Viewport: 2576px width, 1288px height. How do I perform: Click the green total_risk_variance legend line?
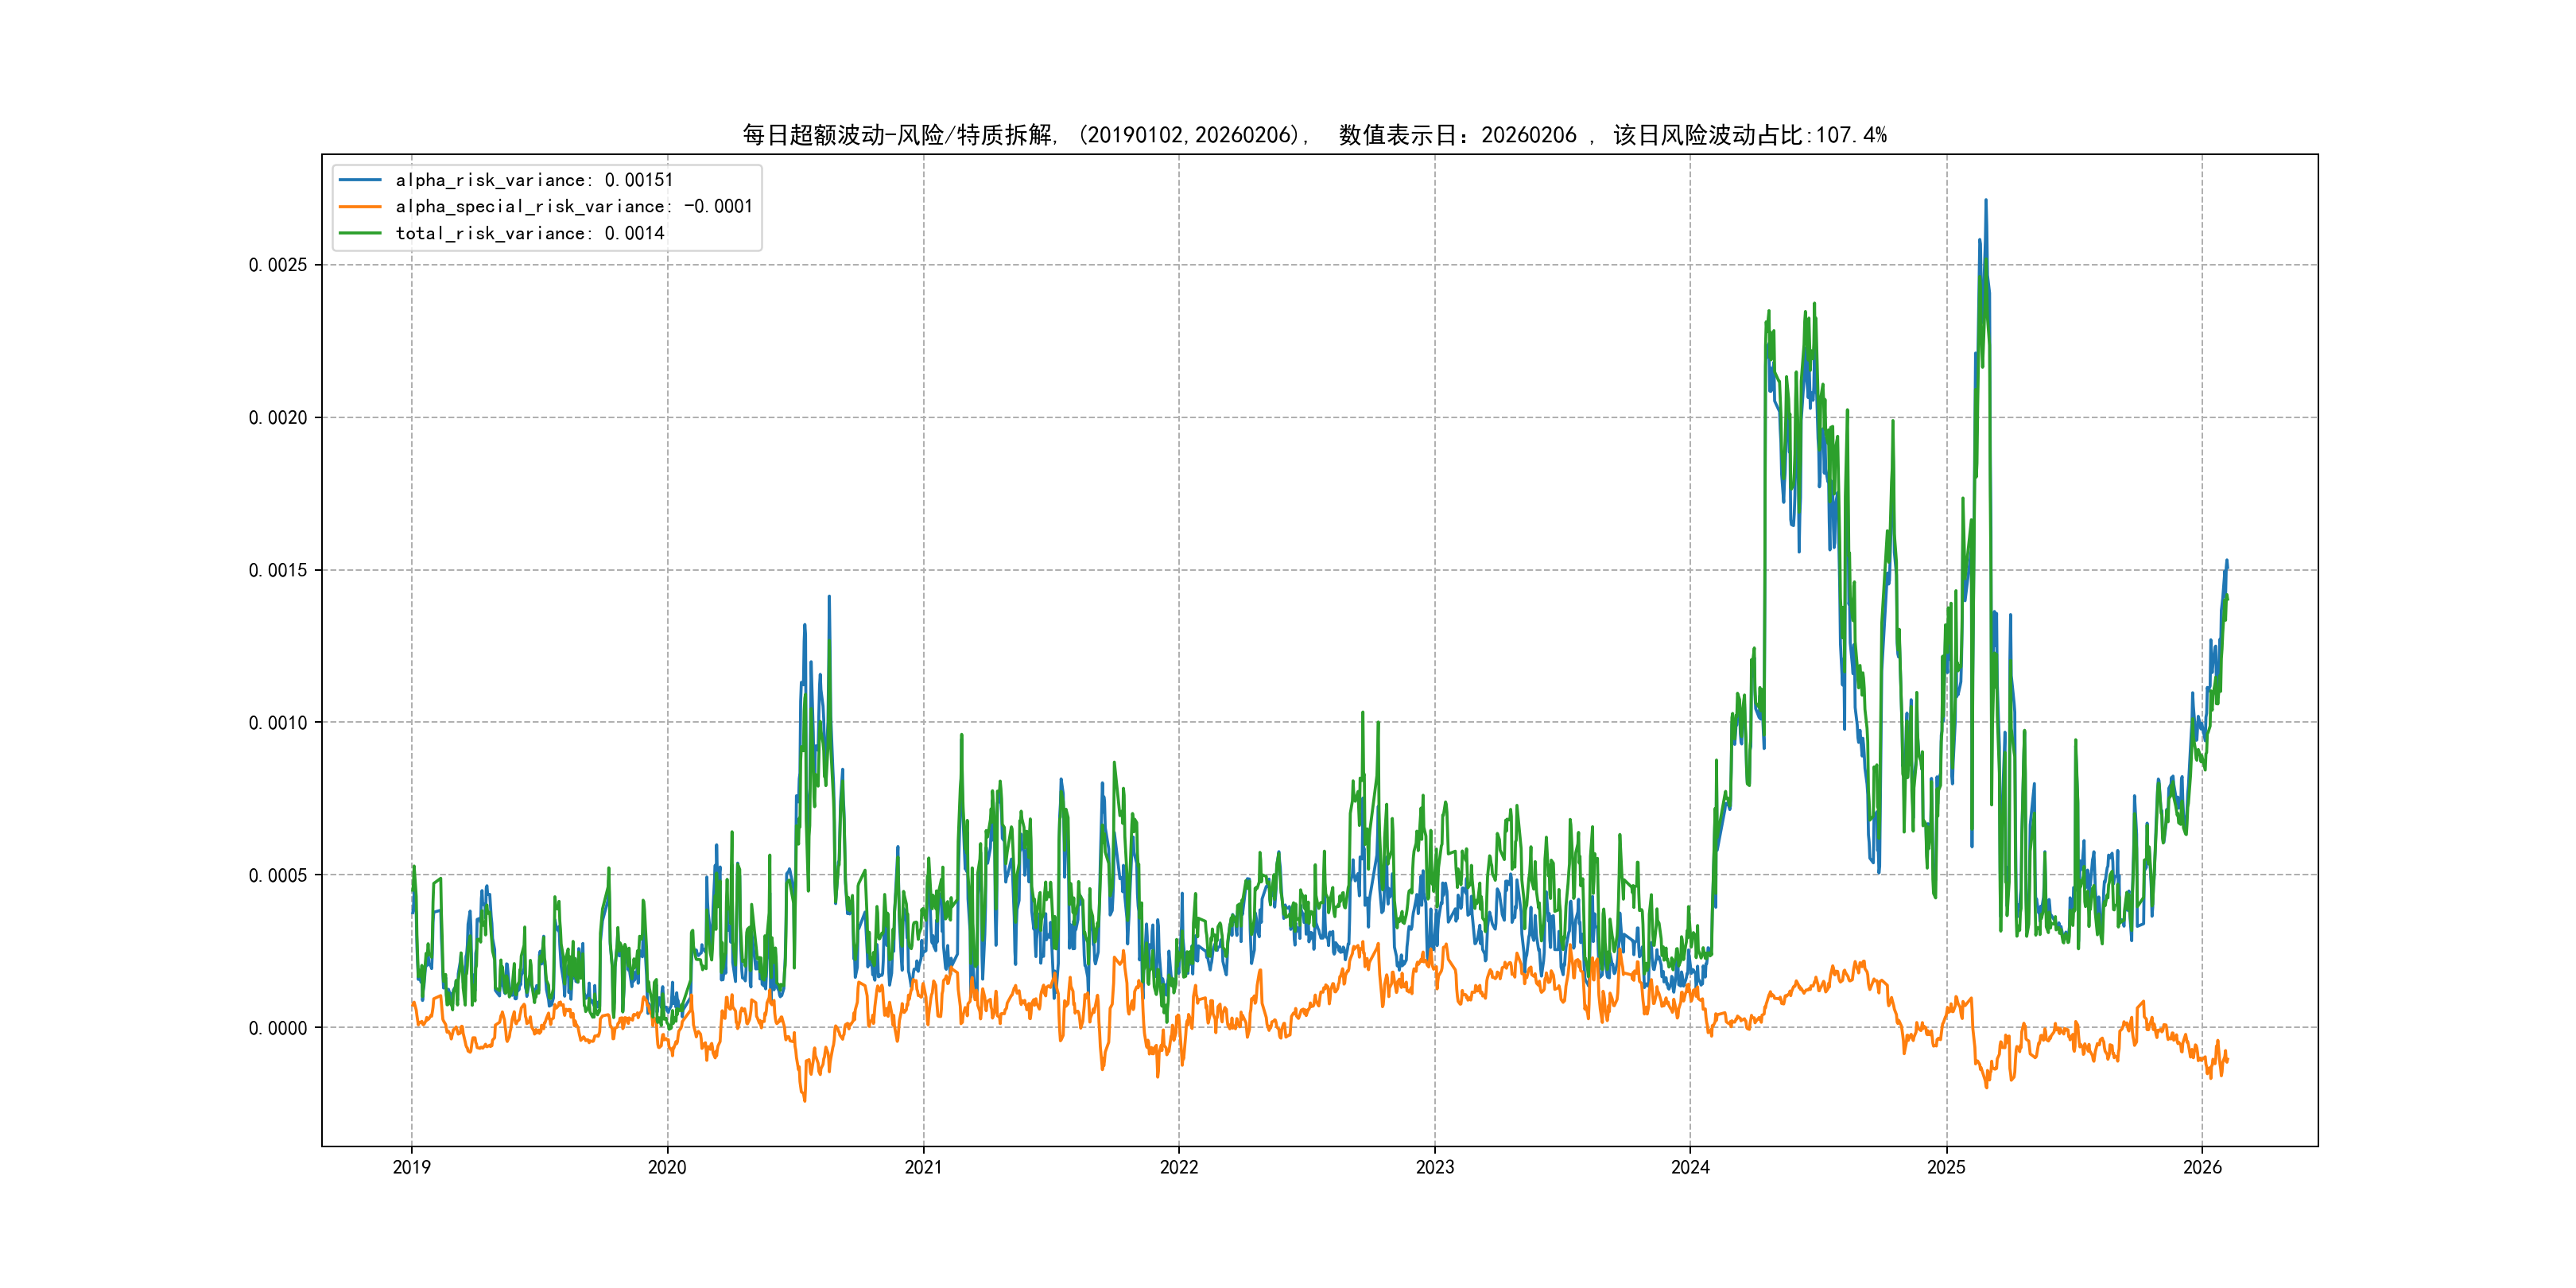(x=360, y=233)
